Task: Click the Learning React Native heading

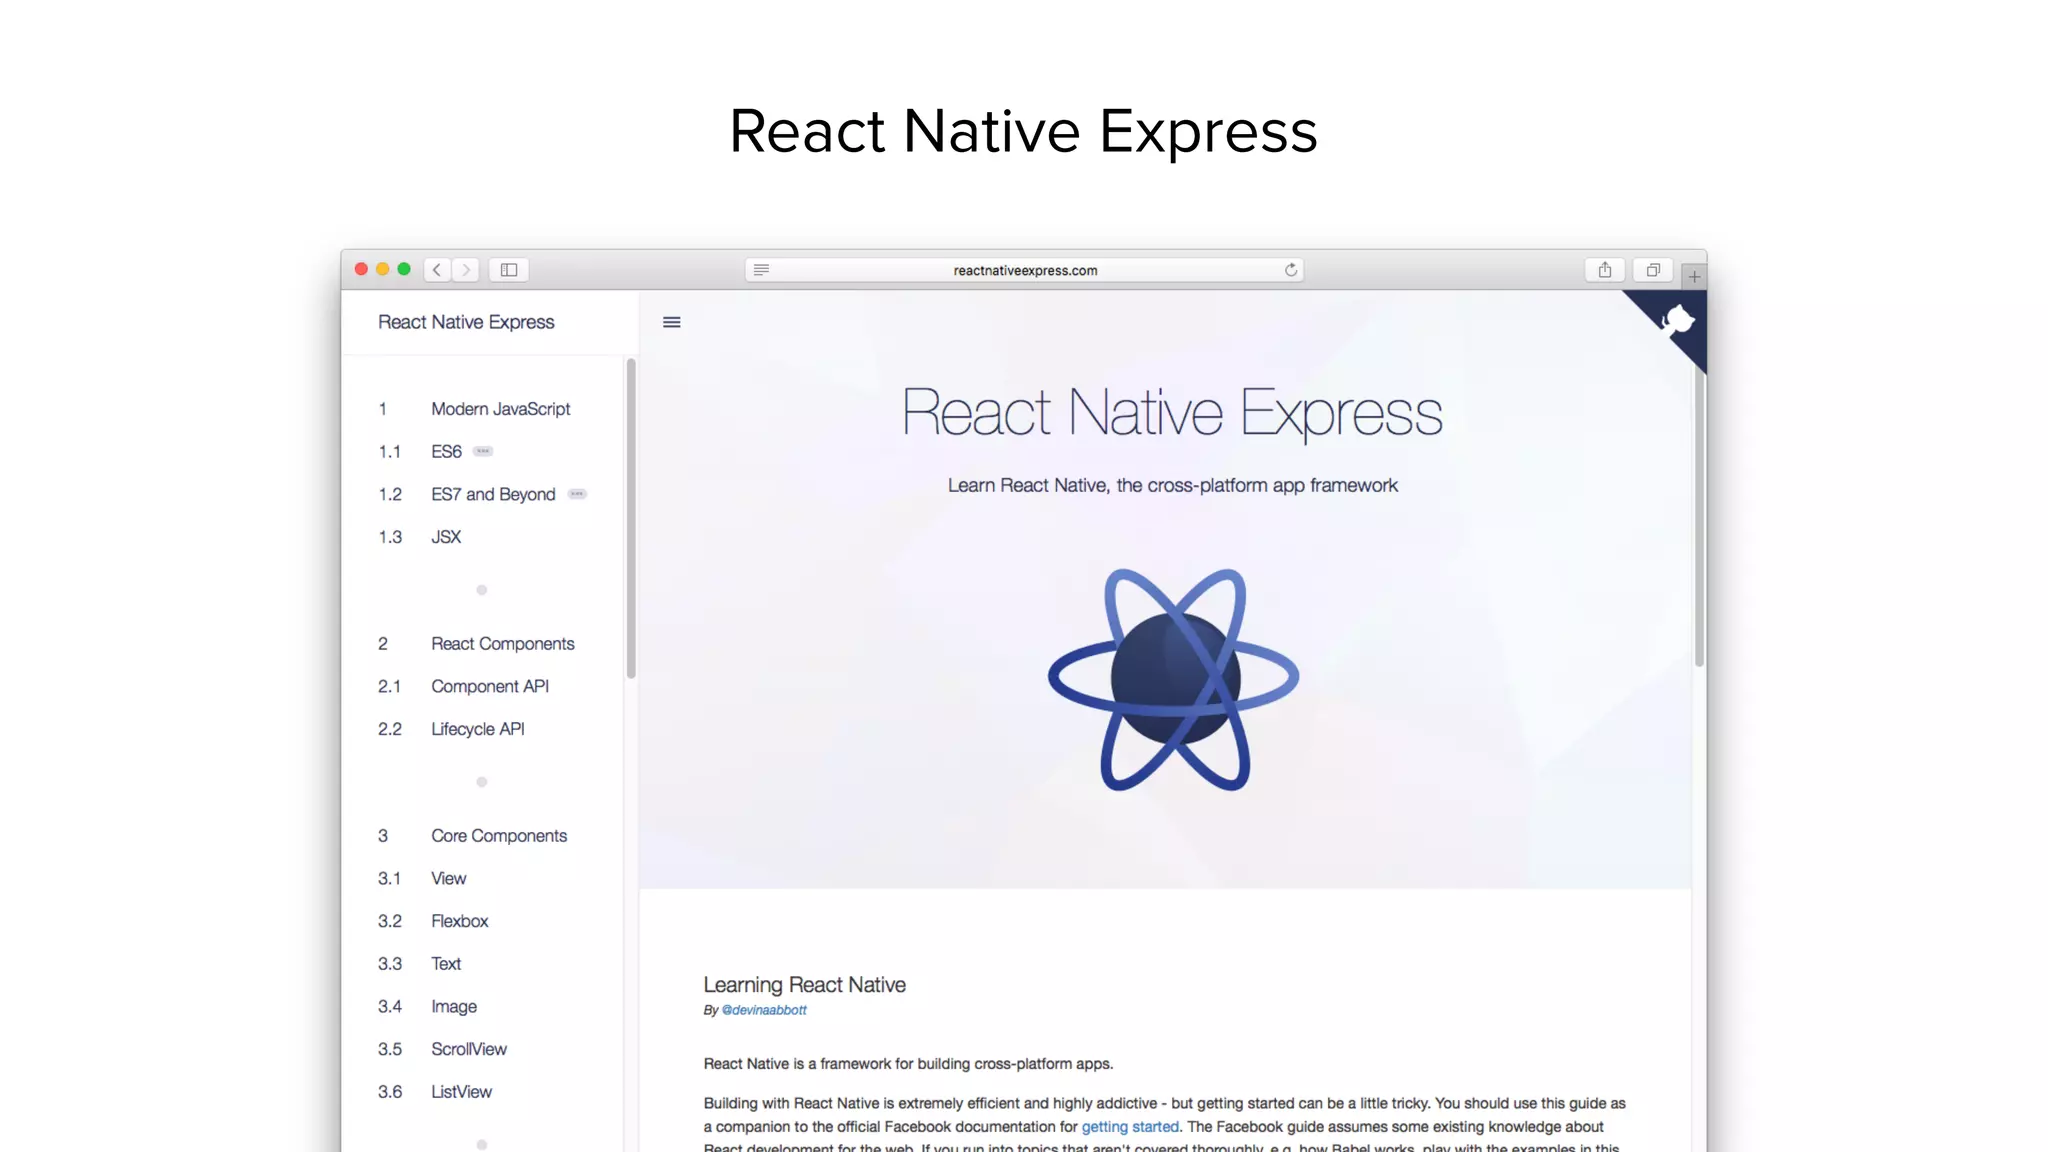Action: point(804,985)
